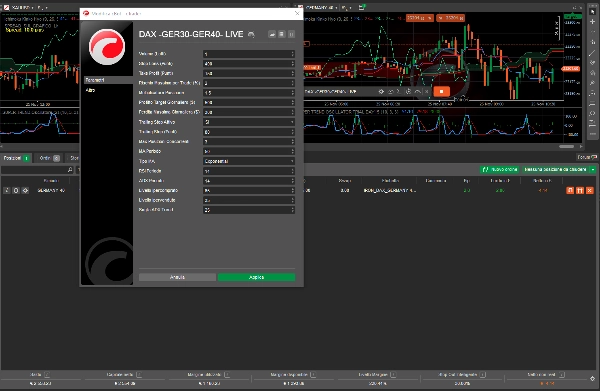Open the Tipo MA Exponential dropdown
The height and width of the screenshot is (391, 600).
pos(249,161)
